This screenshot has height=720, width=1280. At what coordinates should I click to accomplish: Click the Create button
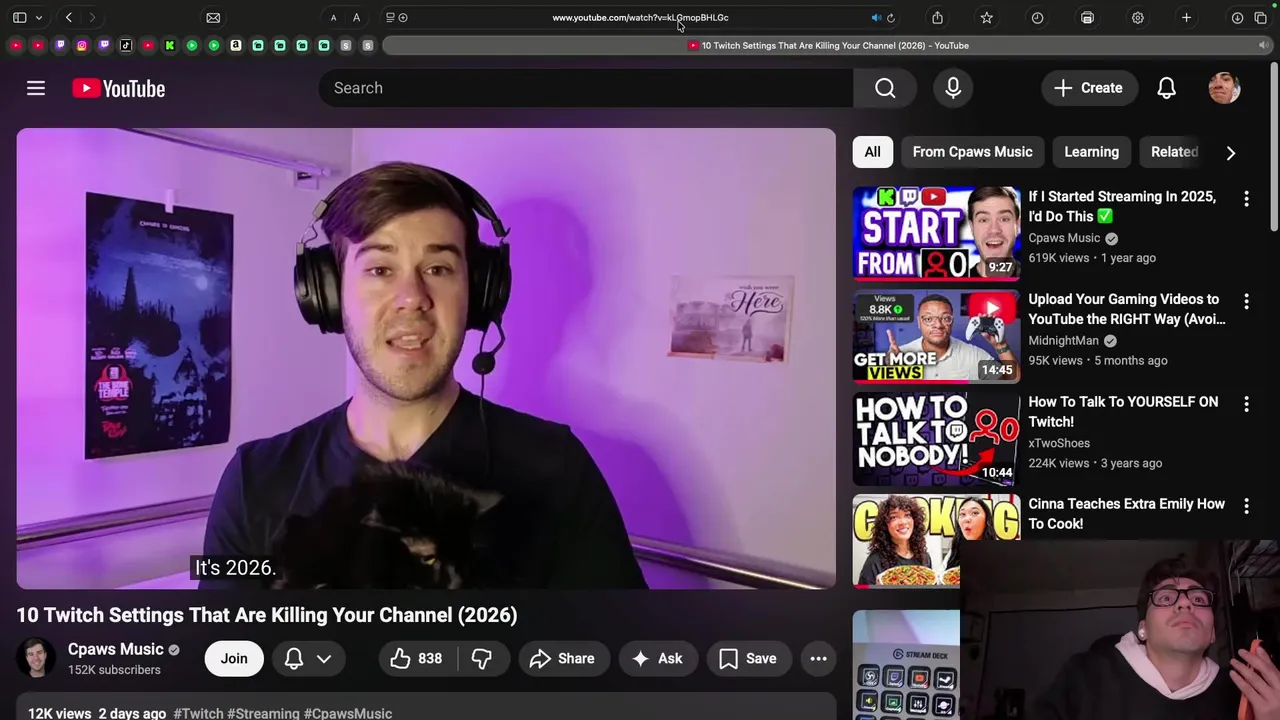[1089, 88]
